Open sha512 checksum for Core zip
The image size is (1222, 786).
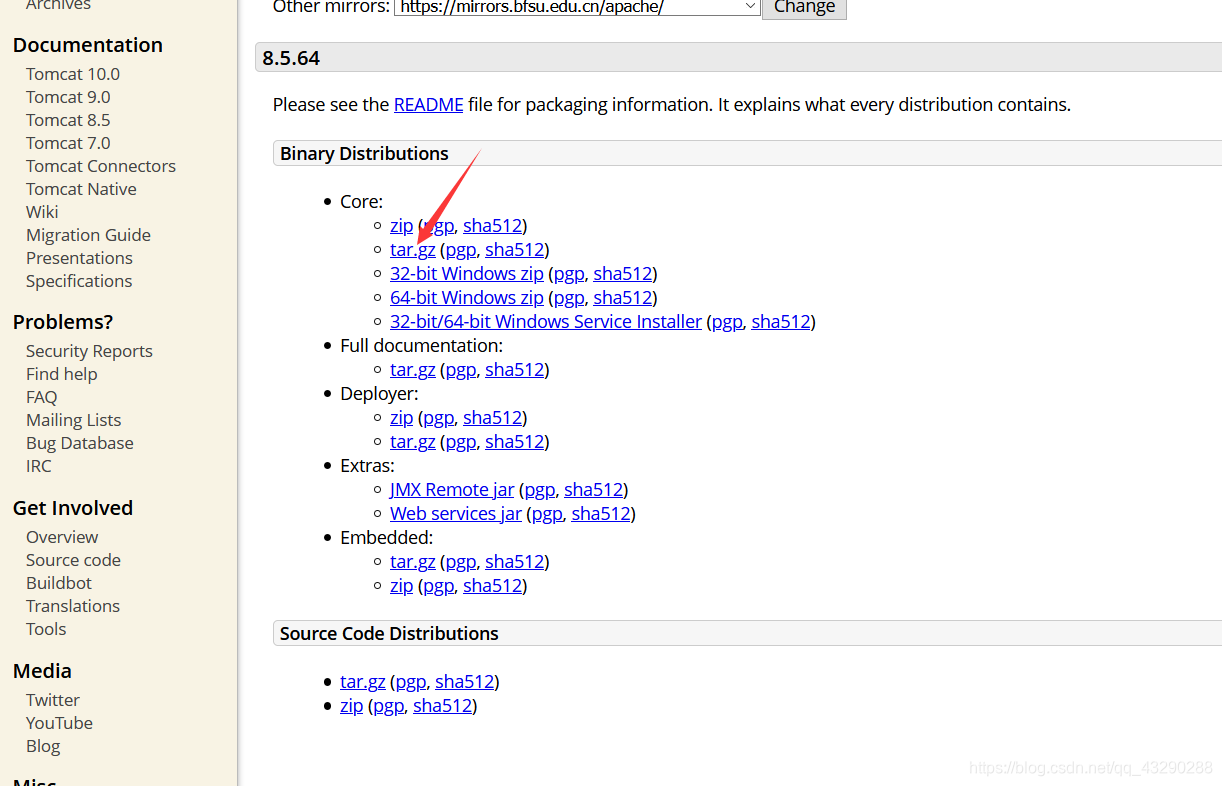coord(492,225)
